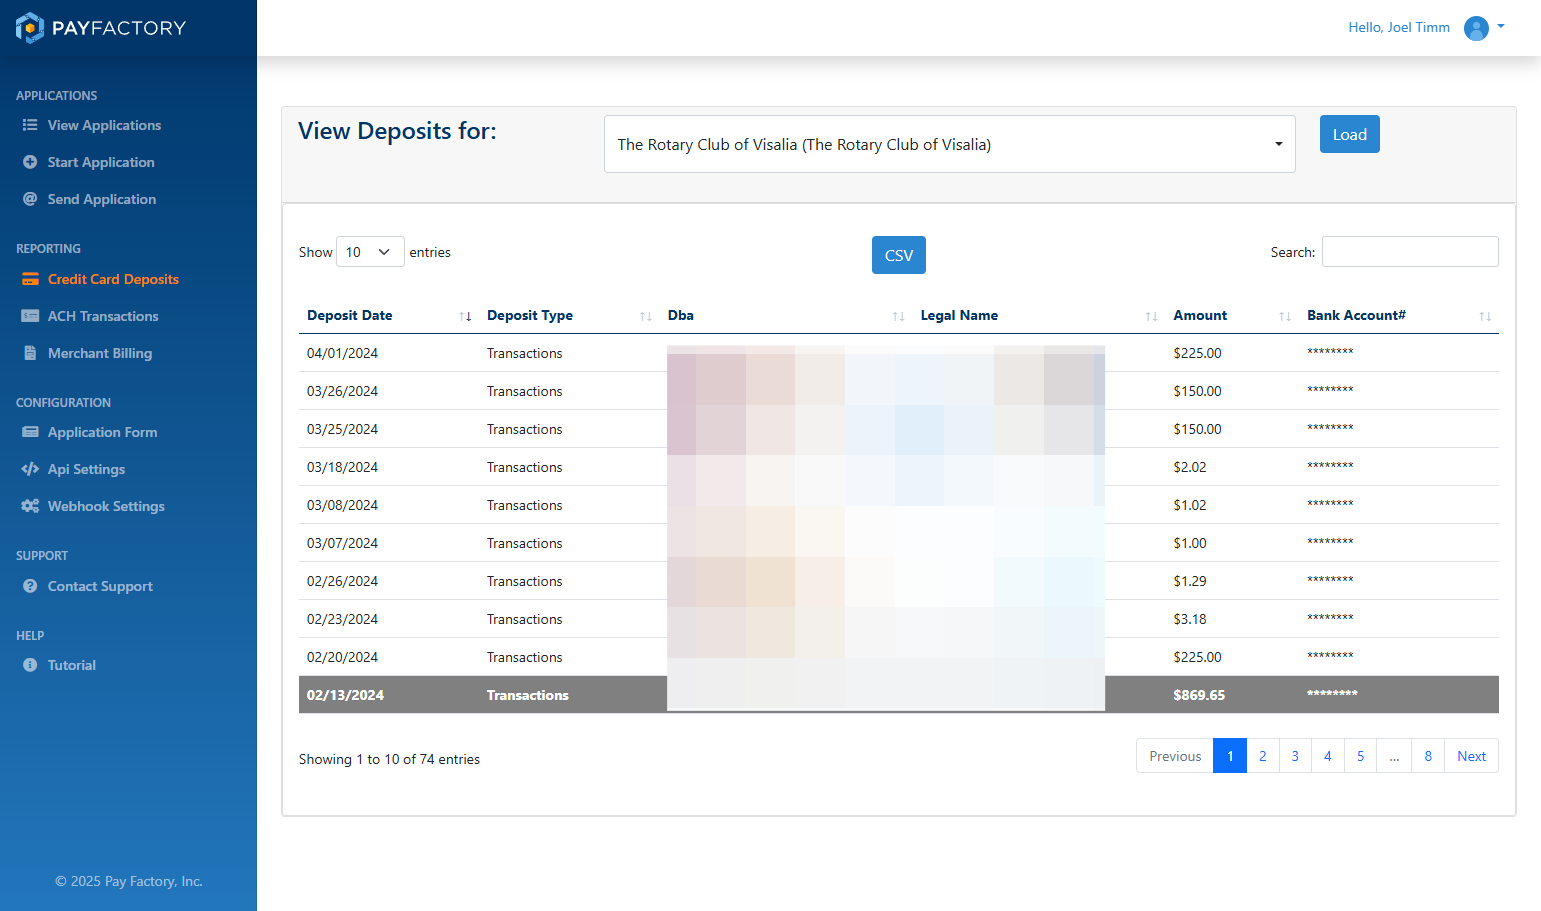
Task: Click the $3.18 amount cell
Action: (1190, 619)
